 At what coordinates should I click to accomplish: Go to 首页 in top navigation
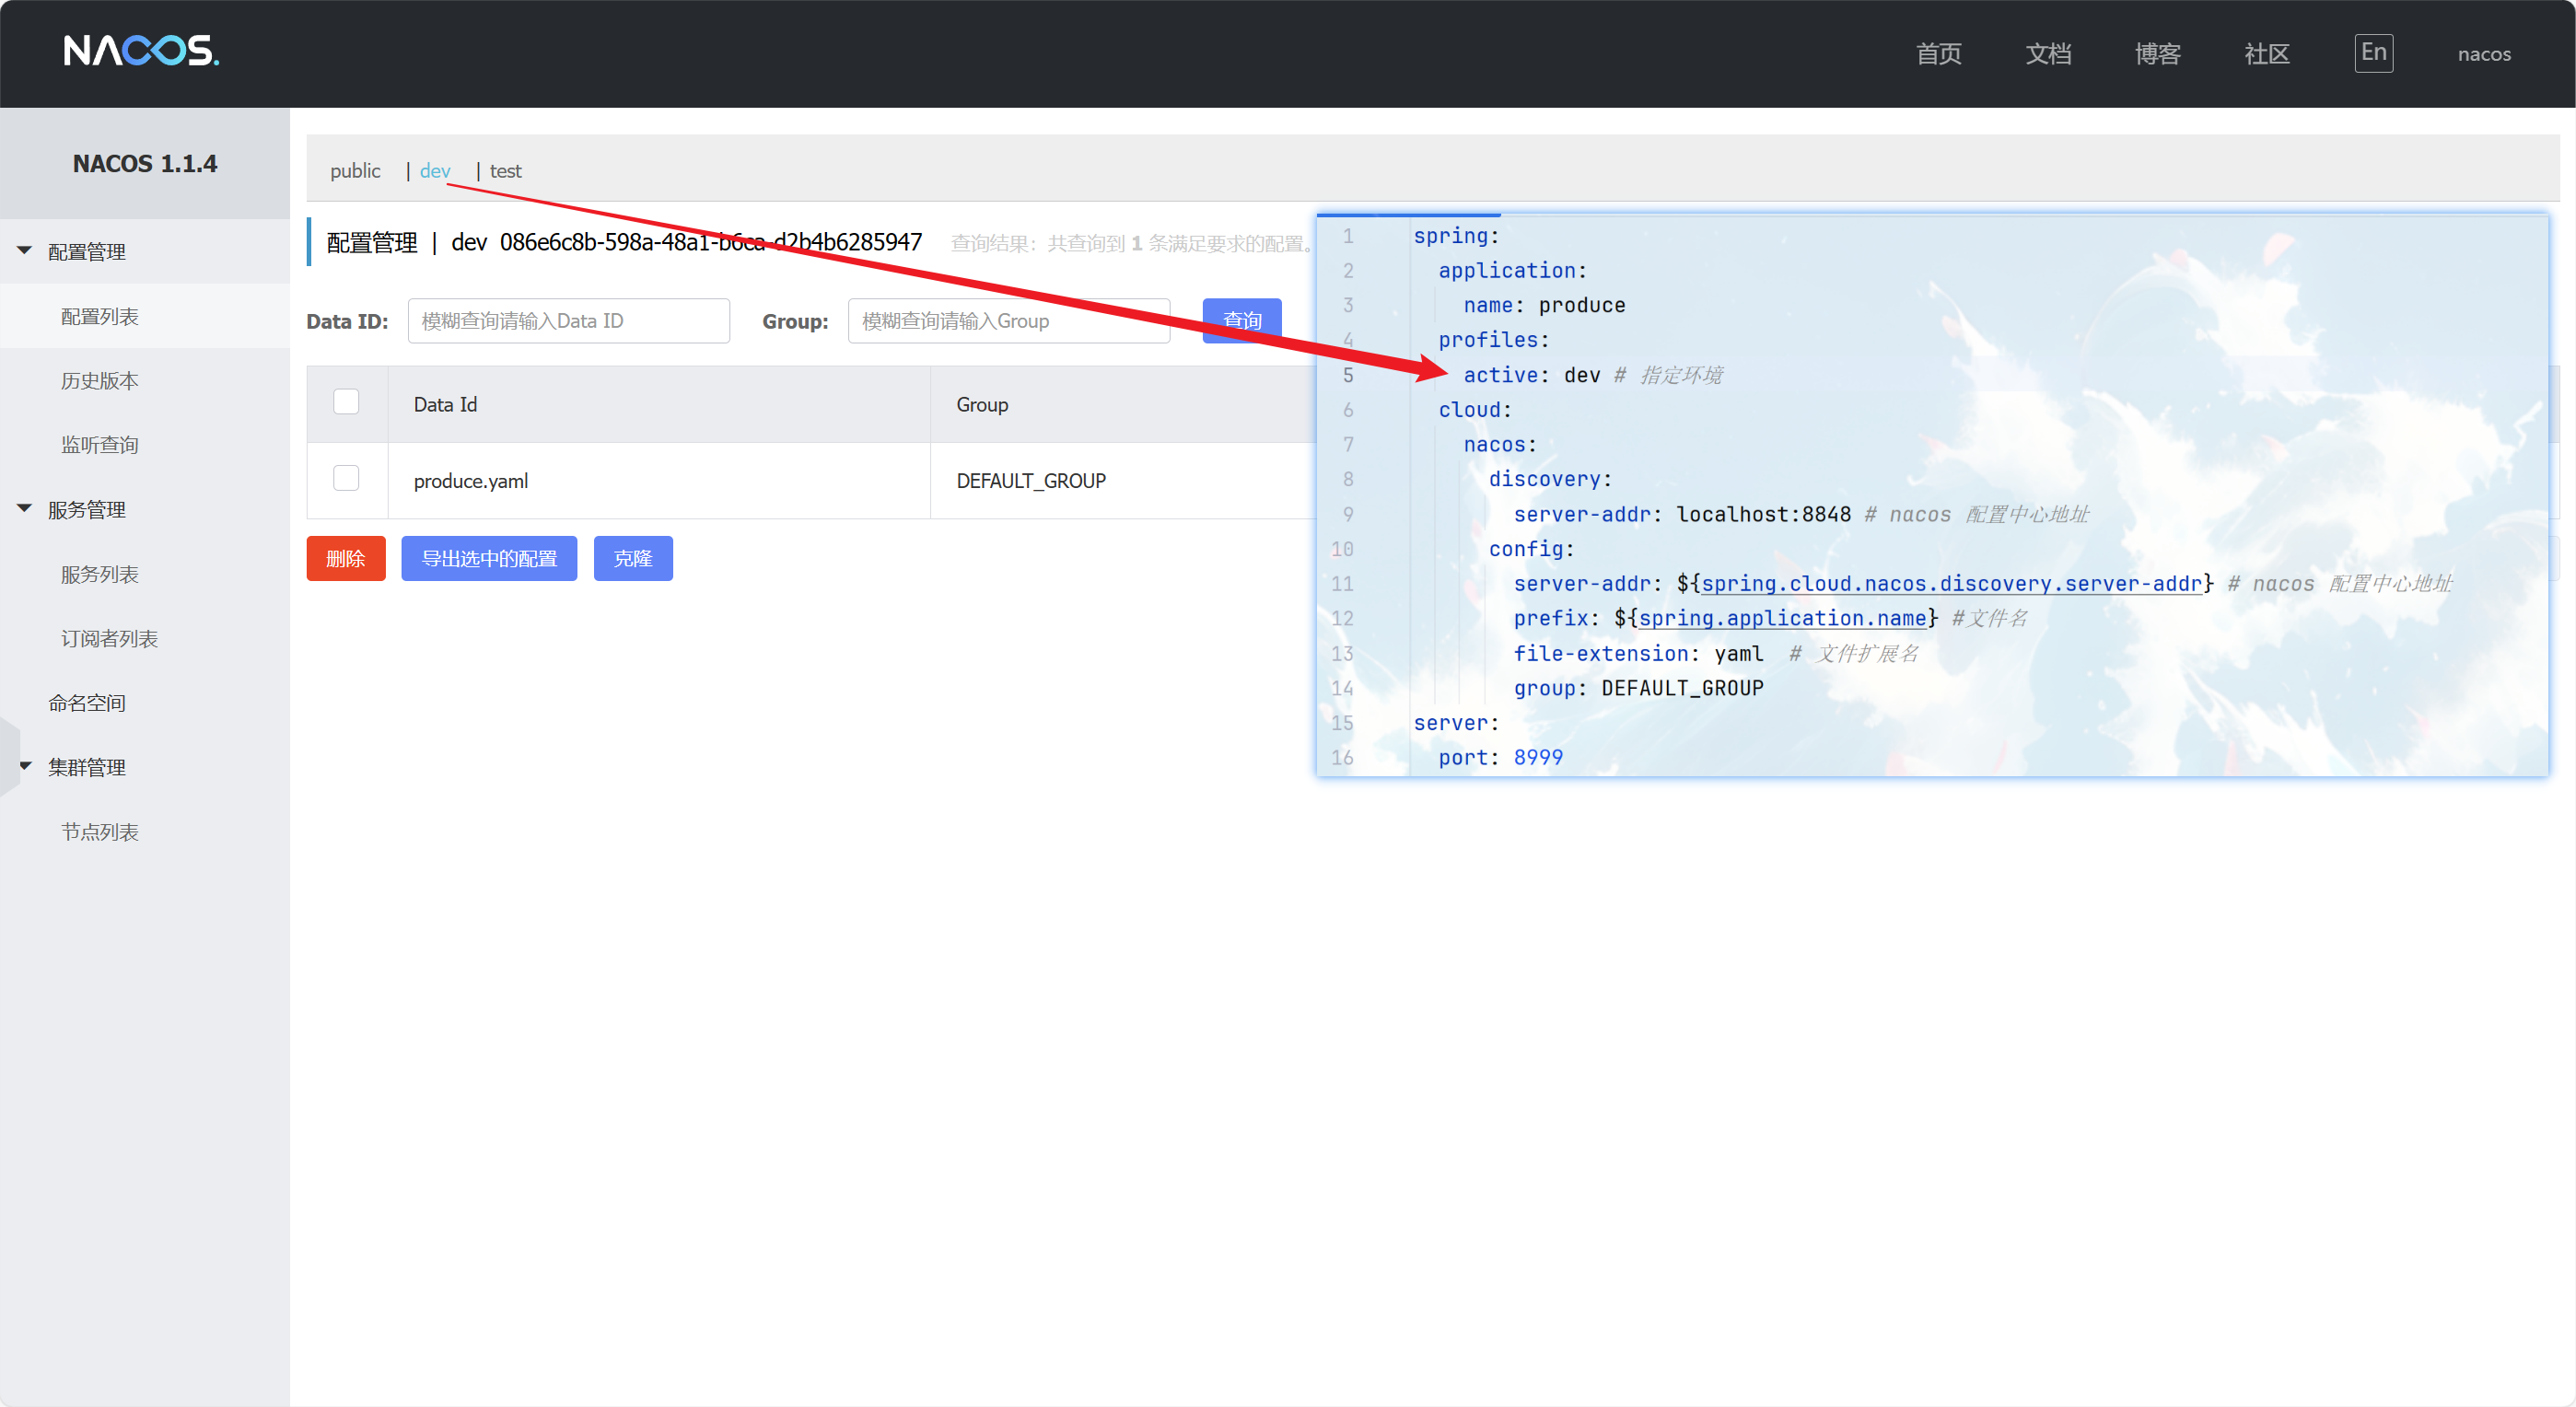(x=1938, y=54)
